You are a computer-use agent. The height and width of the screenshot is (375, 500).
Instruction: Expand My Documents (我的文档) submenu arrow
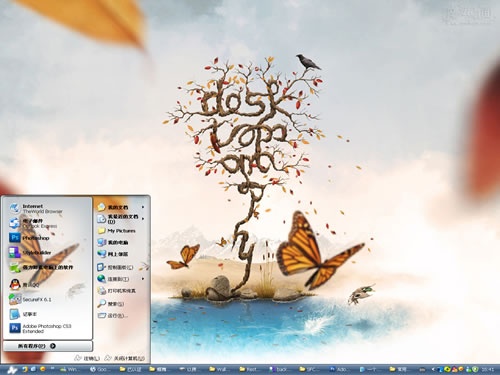143,207
